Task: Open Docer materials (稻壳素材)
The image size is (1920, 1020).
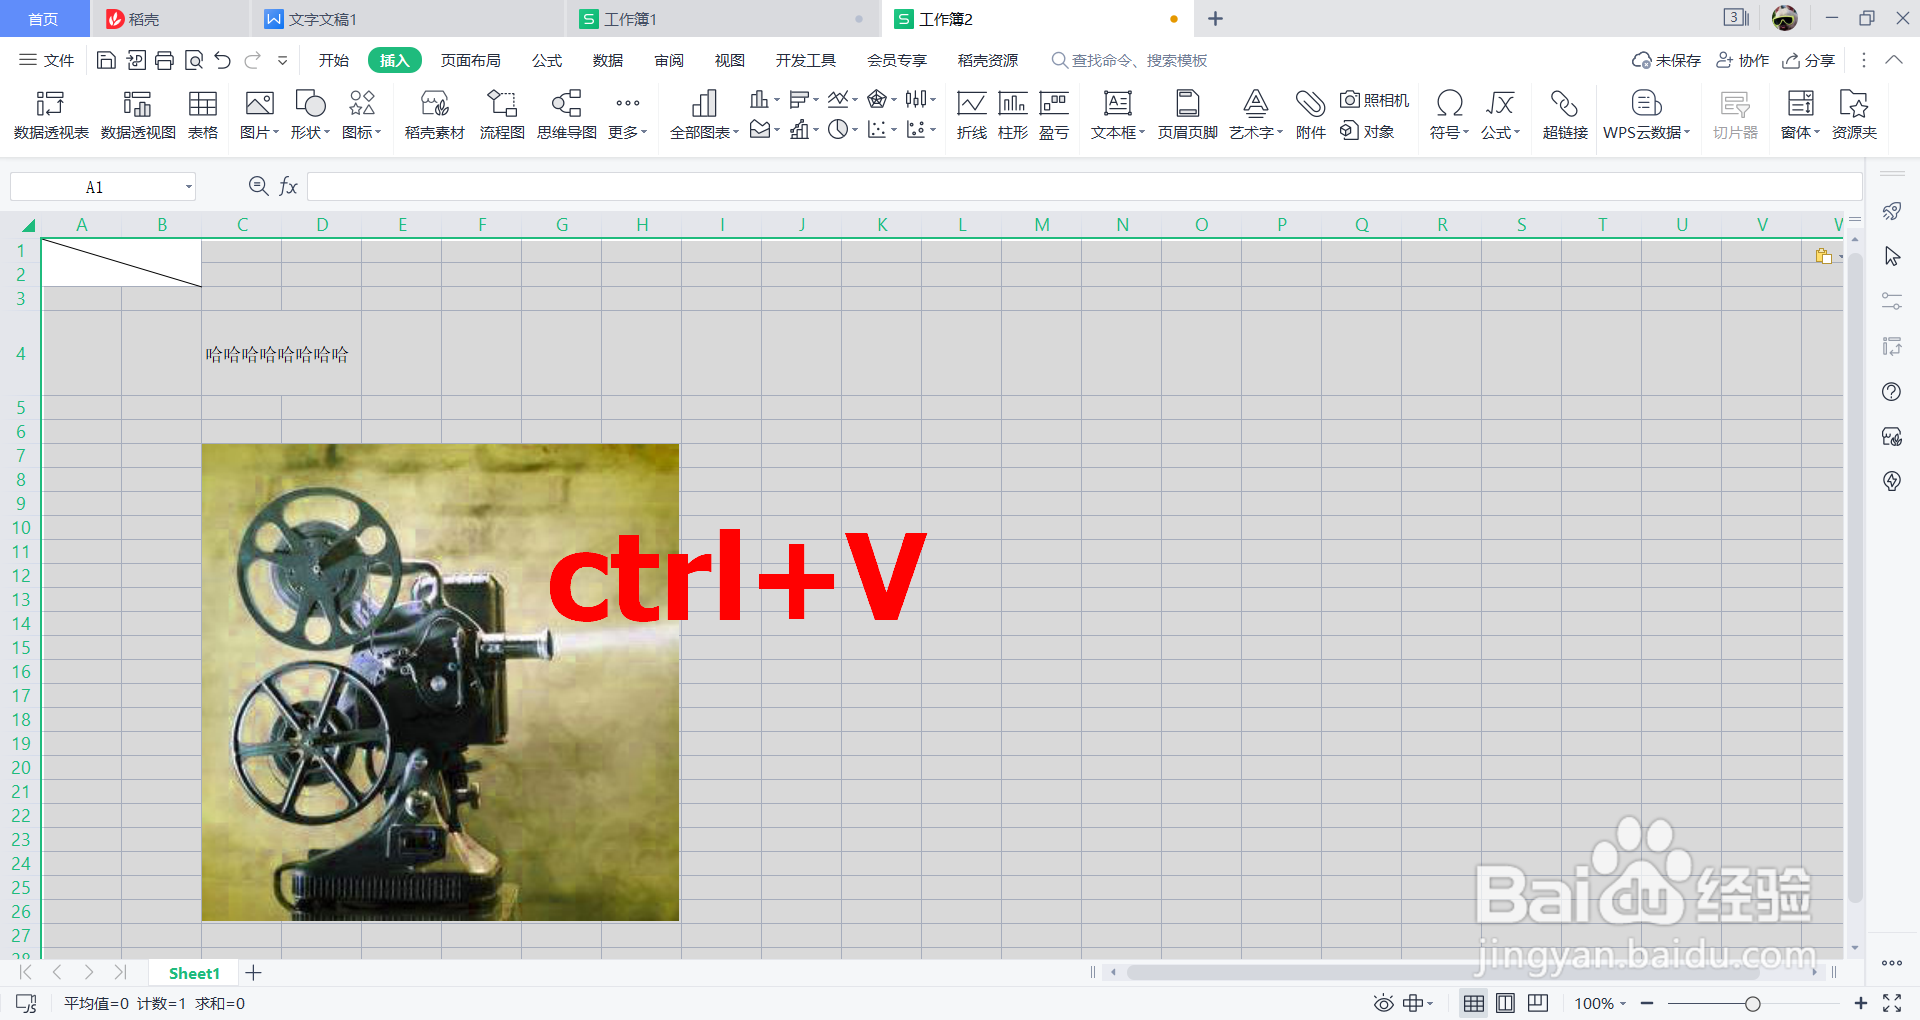Action: [x=435, y=114]
